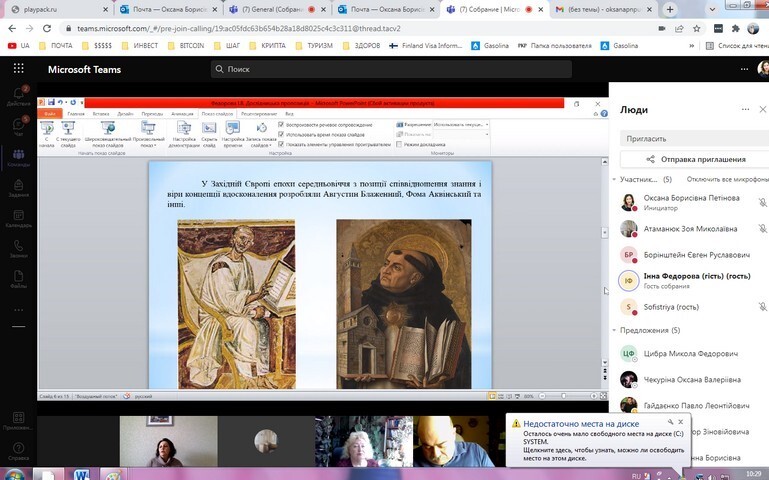Toggle 'Использовать время показа слайдов' checkbox
This screenshot has width=769, height=480.
pos(281,134)
